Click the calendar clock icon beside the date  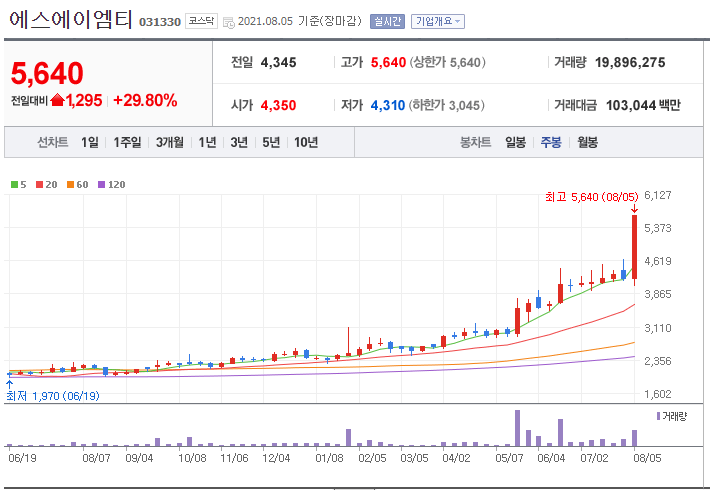pyautogui.click(x=229, y=22)
